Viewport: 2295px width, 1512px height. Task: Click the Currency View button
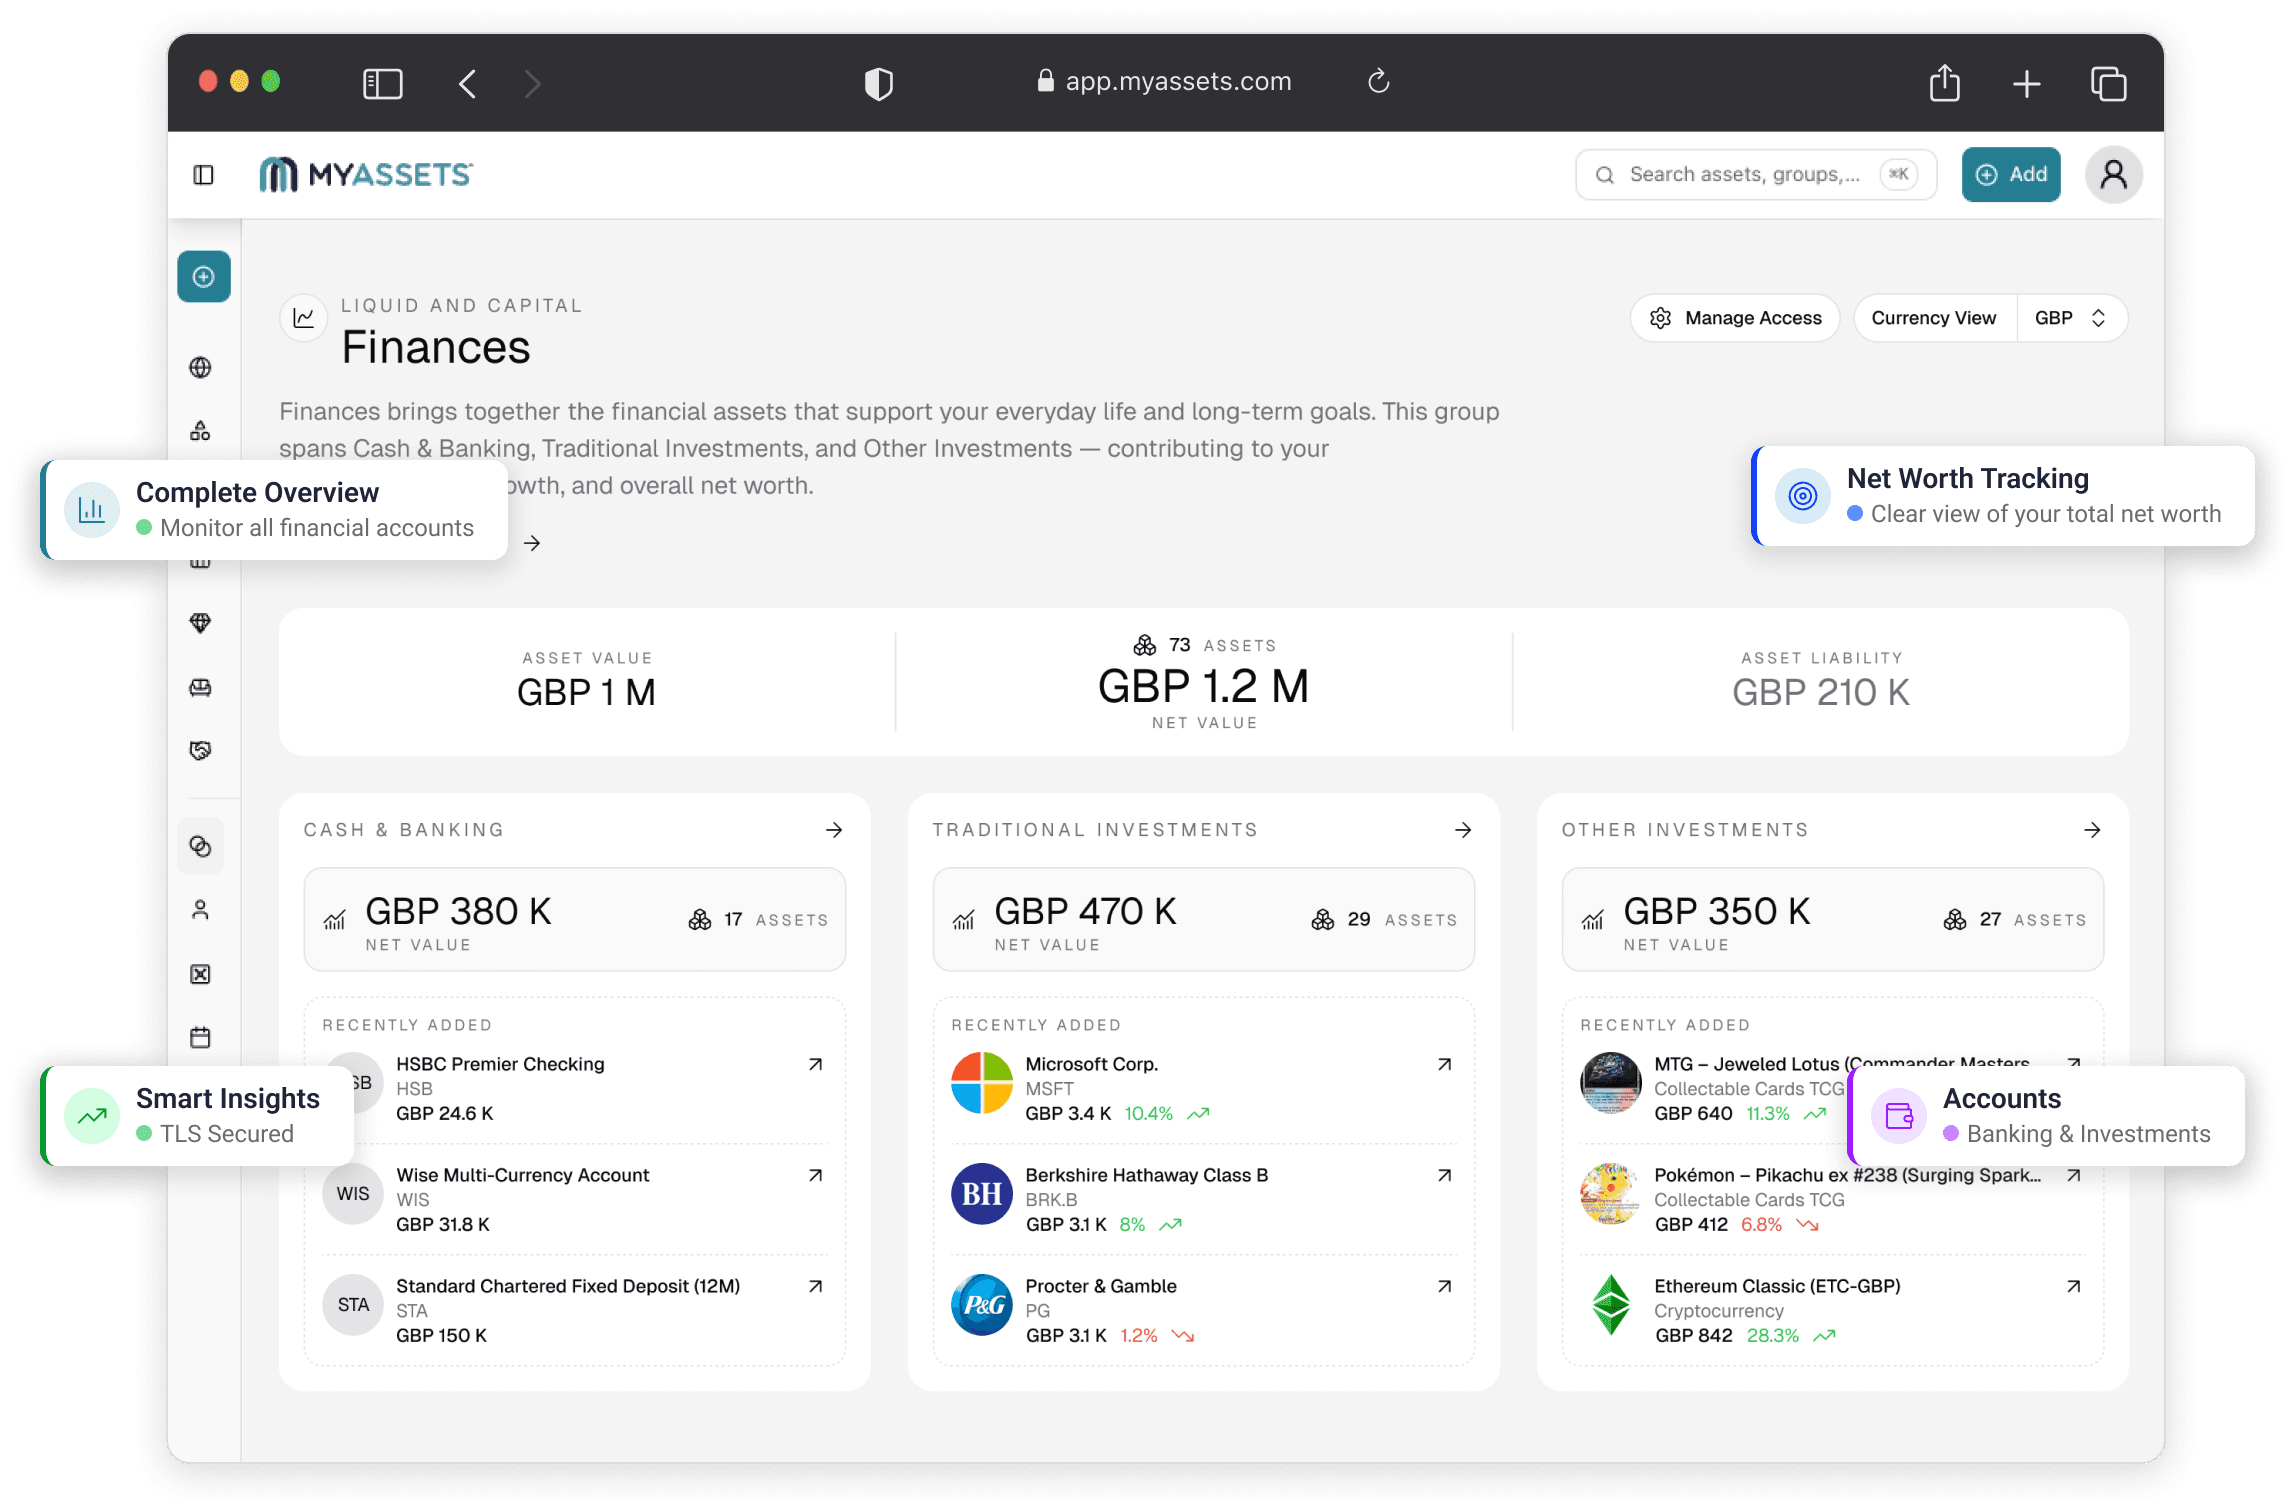[x=1934, y=318]
